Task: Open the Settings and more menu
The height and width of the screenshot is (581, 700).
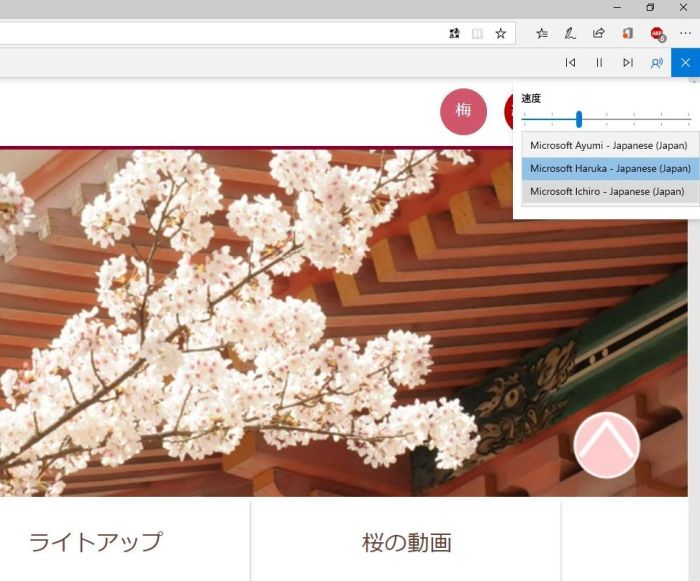Action: tap(685, 33)
